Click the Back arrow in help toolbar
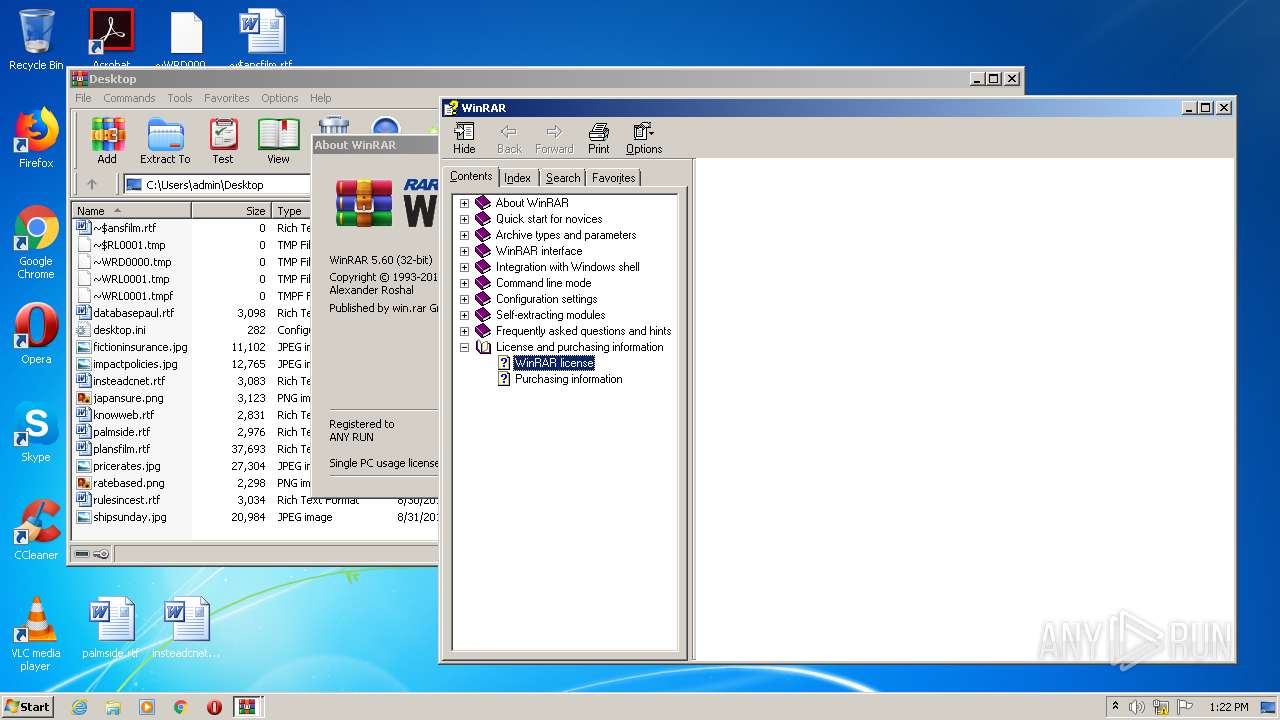The image size is (1280, 720). coord(509,139)
